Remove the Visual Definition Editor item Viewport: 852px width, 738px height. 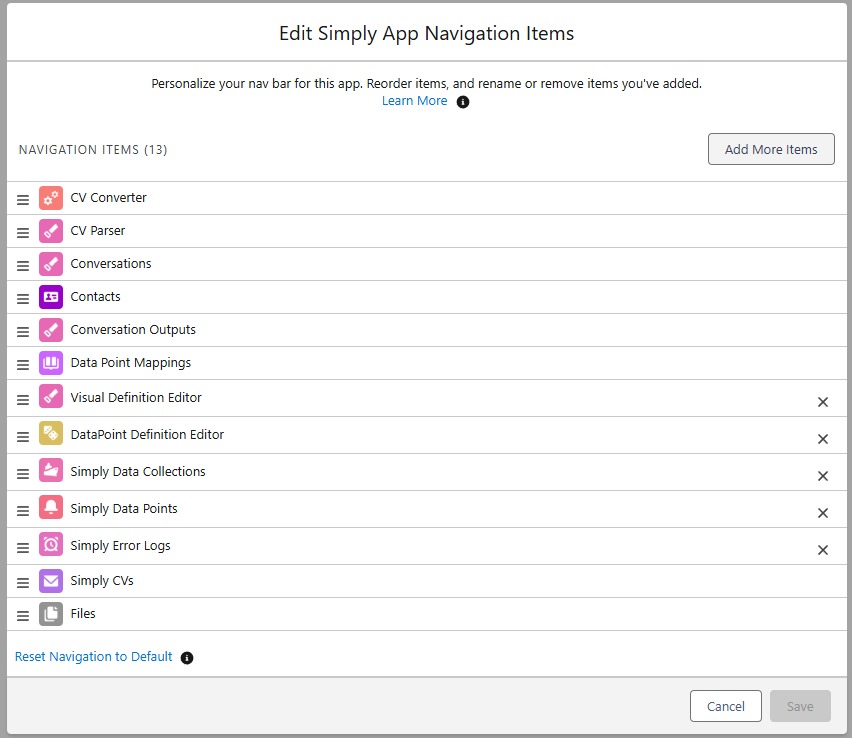tap(823, 402)
